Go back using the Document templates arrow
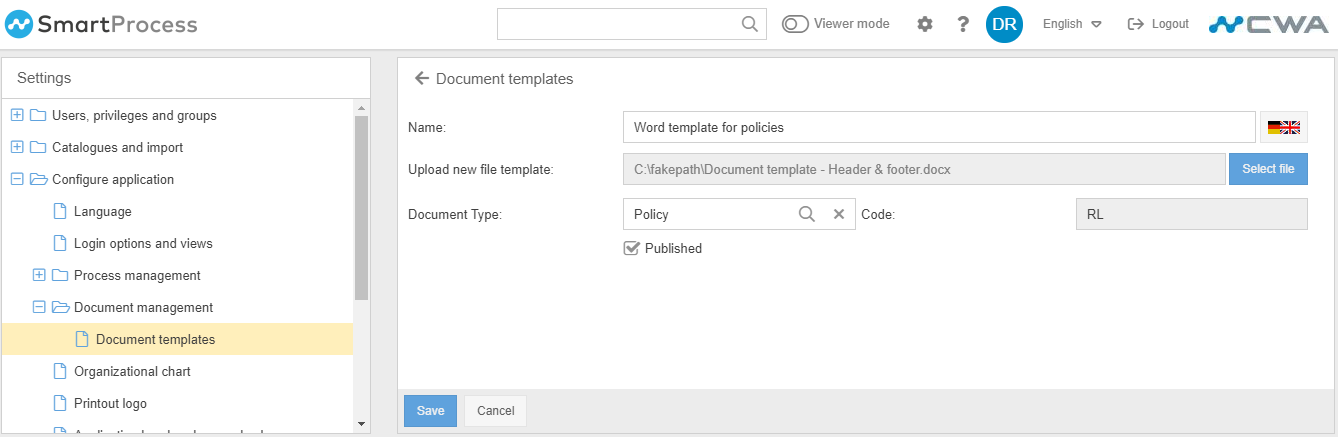The image size is (1338, 437). click(422, 79)
